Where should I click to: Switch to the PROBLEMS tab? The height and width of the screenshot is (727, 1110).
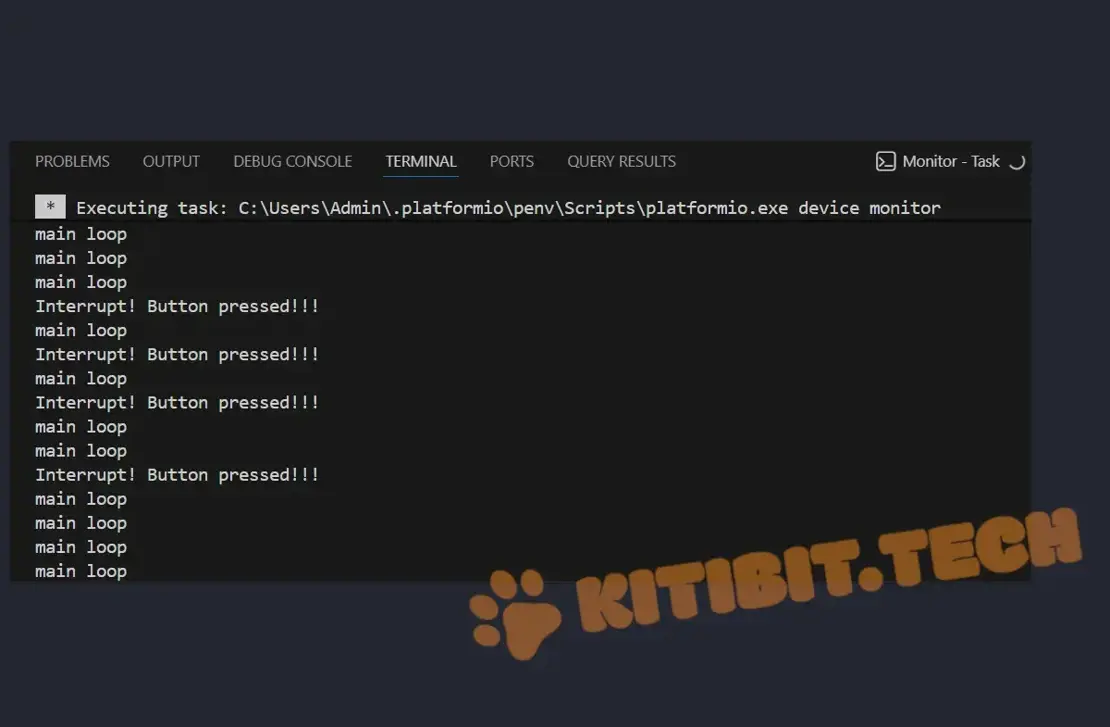[x=72, y=161]
